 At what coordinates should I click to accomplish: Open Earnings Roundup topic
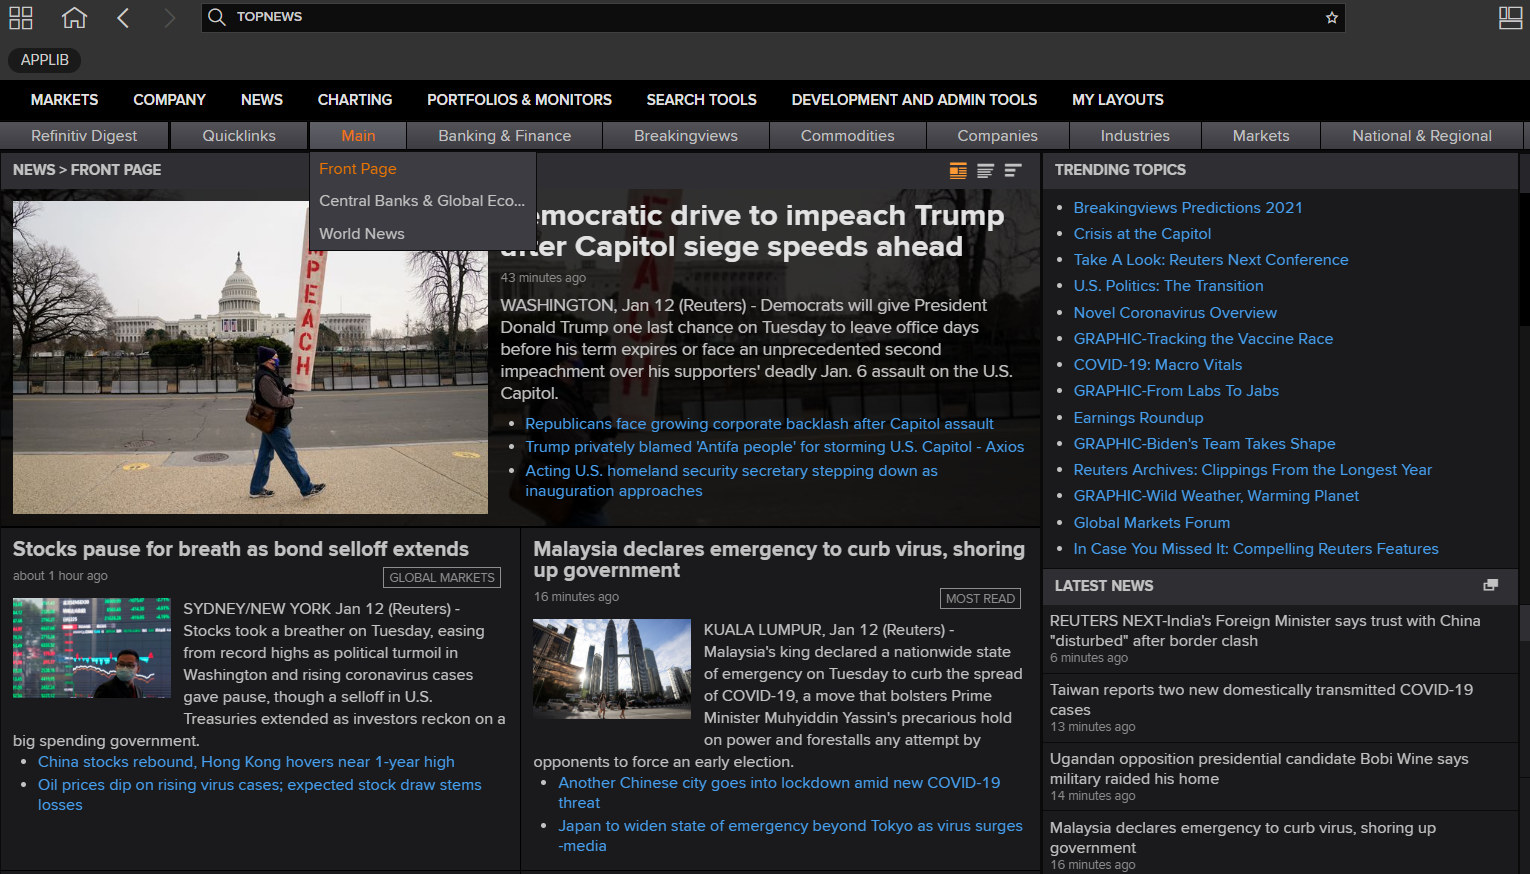(1138, 418)
